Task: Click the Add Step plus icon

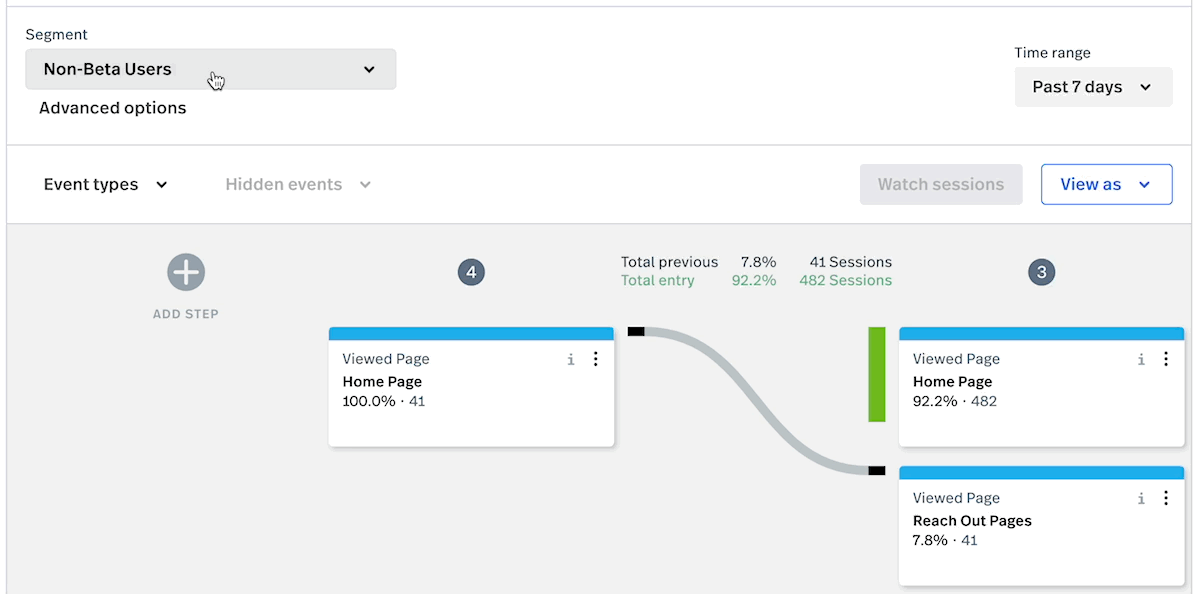Action: coord(186,272)
